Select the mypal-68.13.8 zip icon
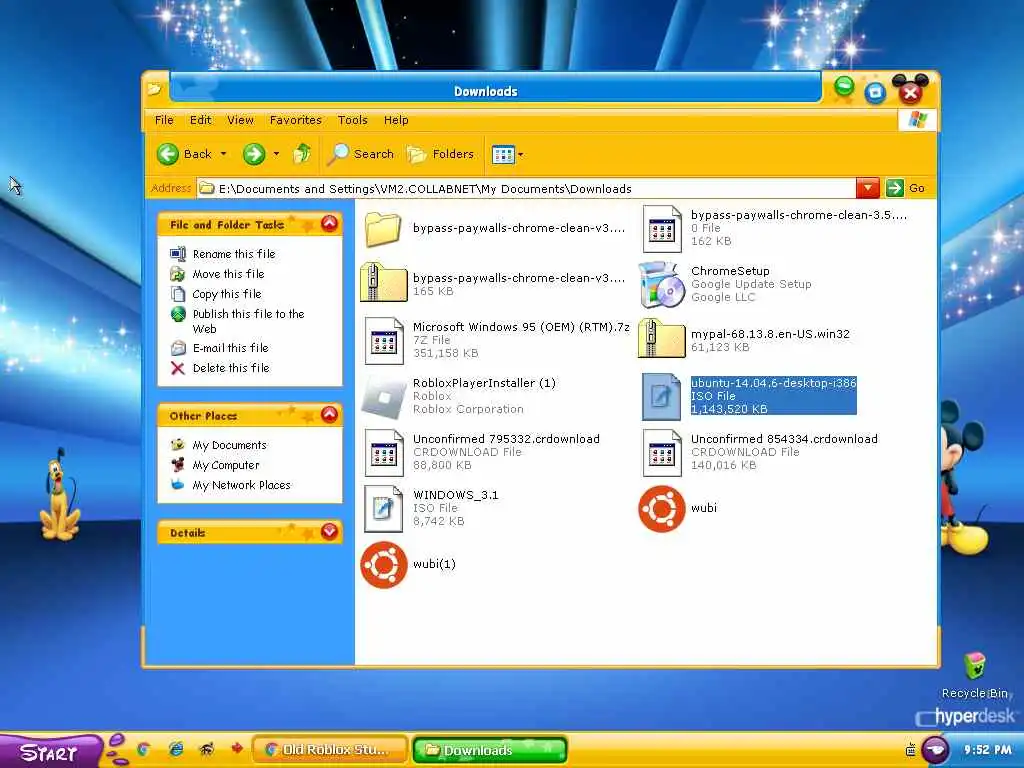1024x768 pixels. tap(662, 338)
